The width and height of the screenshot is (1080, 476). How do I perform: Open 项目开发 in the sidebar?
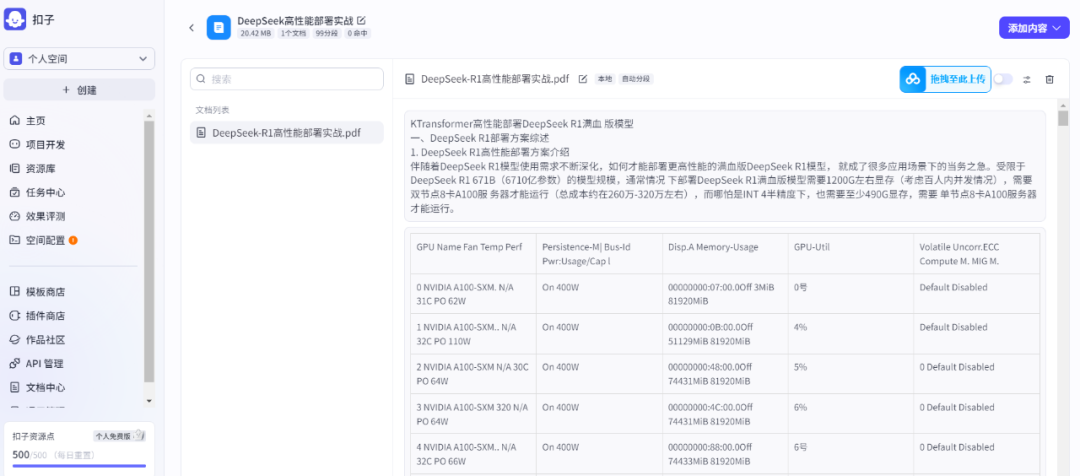[x=45, y=145]
